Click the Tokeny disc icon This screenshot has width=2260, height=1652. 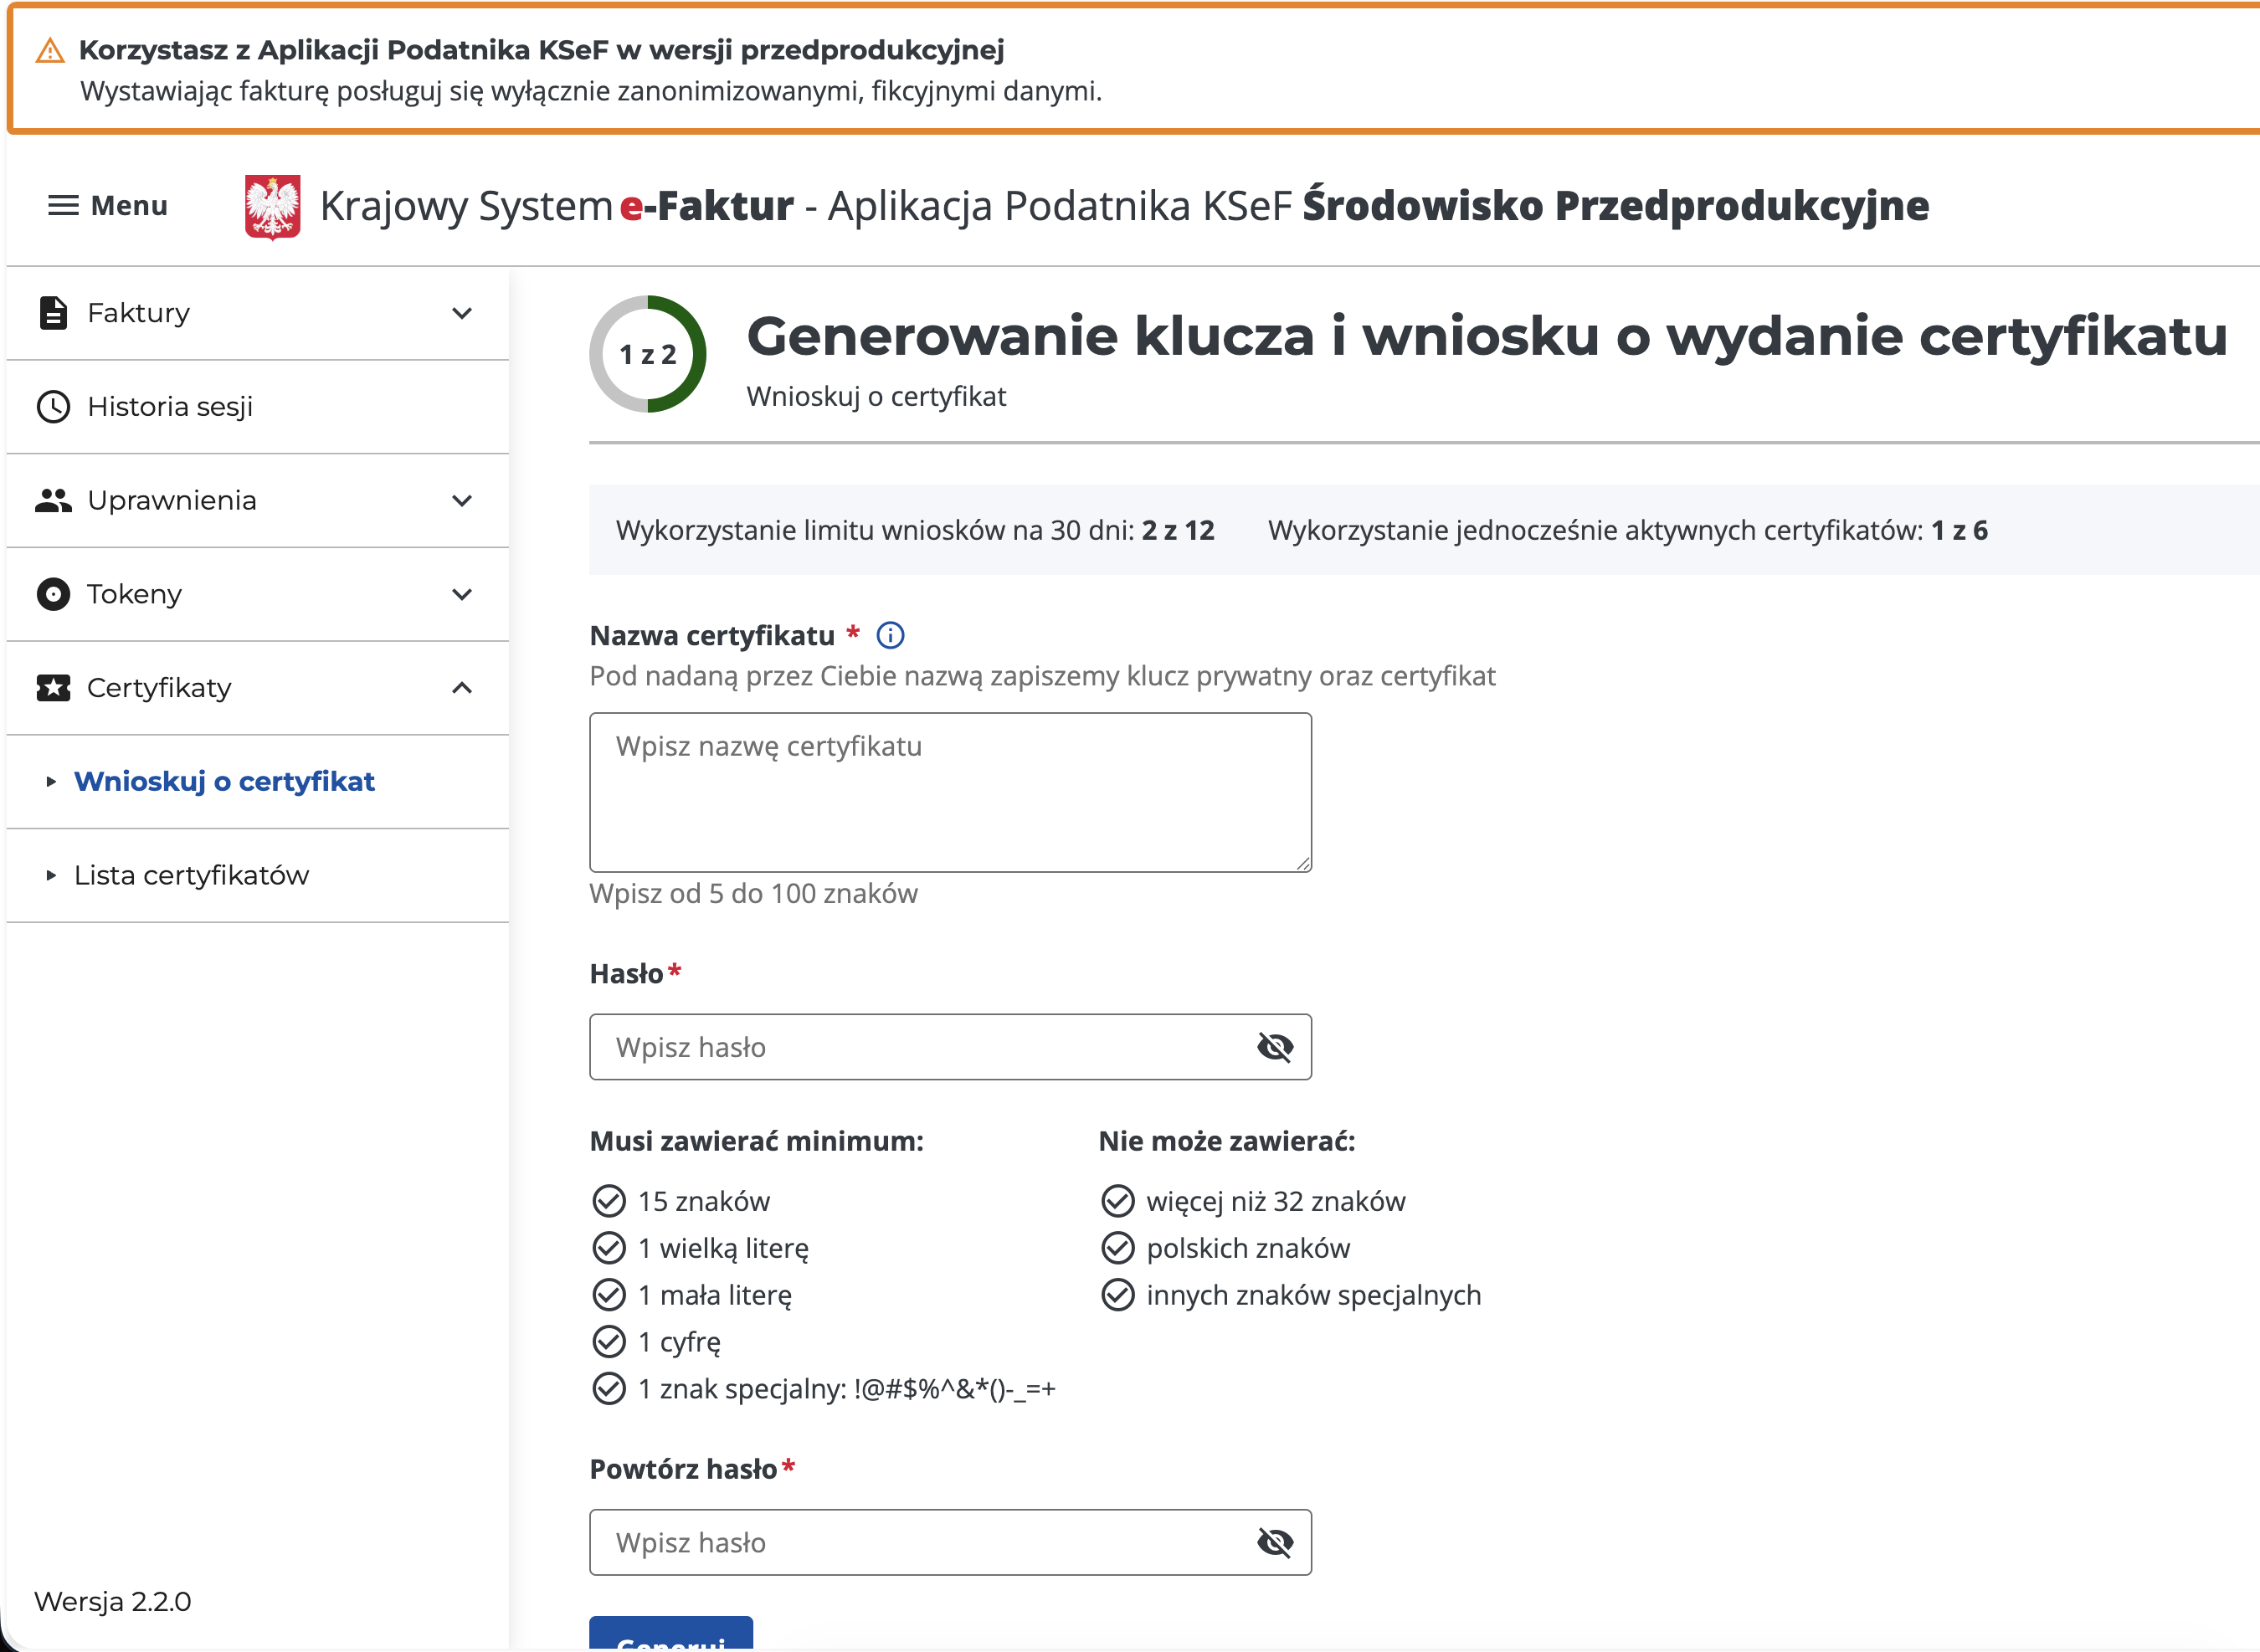53,594
